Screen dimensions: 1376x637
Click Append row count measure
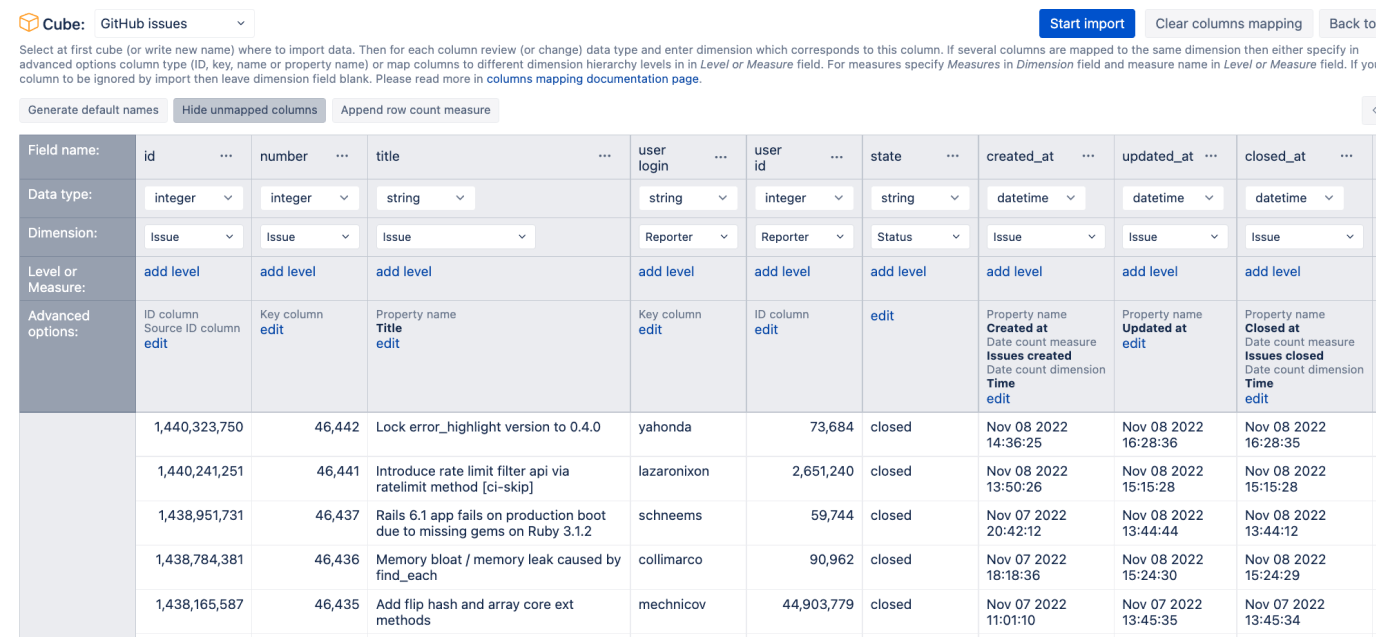415,110
